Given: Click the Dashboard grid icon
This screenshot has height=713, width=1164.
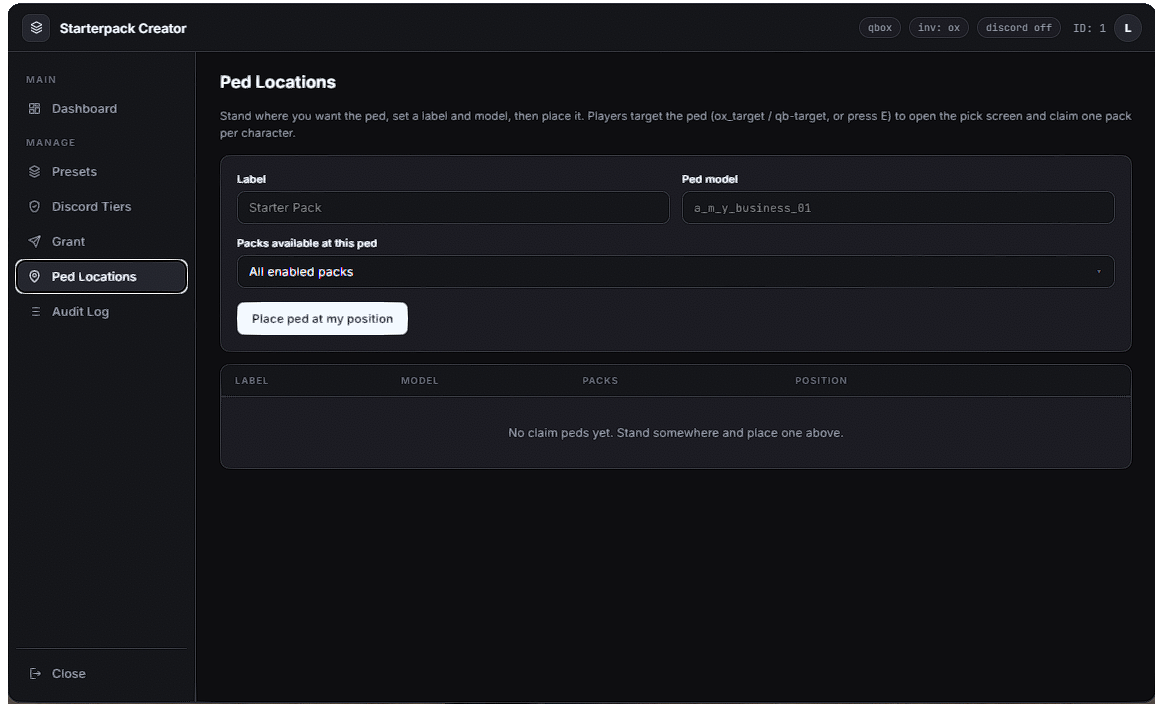Looking at the screenshot, I should [x=34, y=108].
